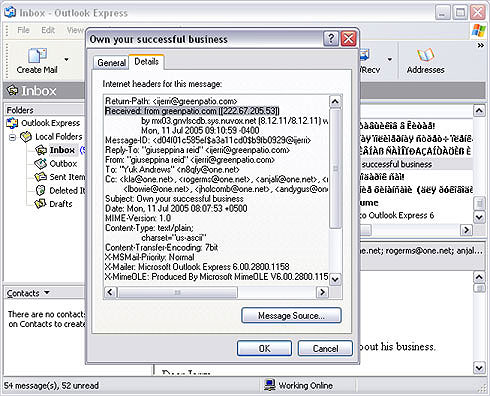Click the toolbar overflow chevron
Viewport: 490px width, 396px height.
(480, 45)
